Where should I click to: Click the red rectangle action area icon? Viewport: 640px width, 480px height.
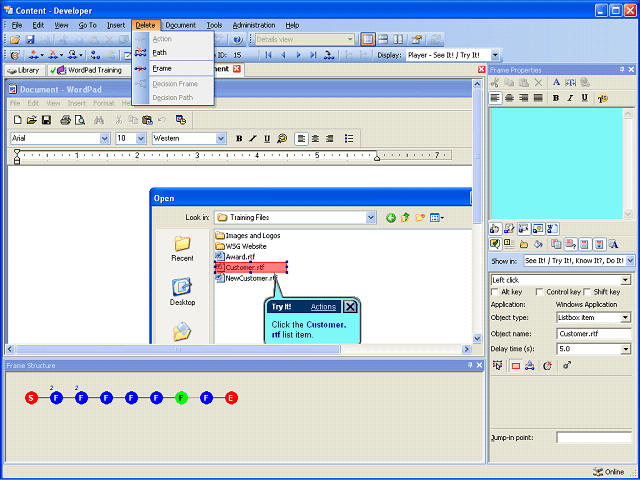tap(516, 366)
